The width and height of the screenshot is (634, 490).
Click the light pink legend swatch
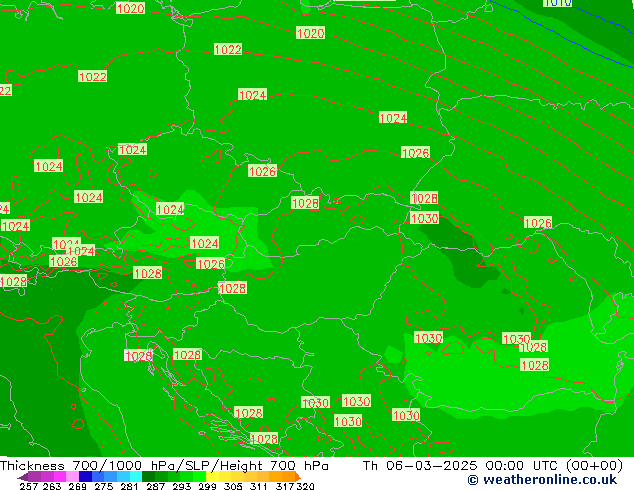[x=72, y=477]
